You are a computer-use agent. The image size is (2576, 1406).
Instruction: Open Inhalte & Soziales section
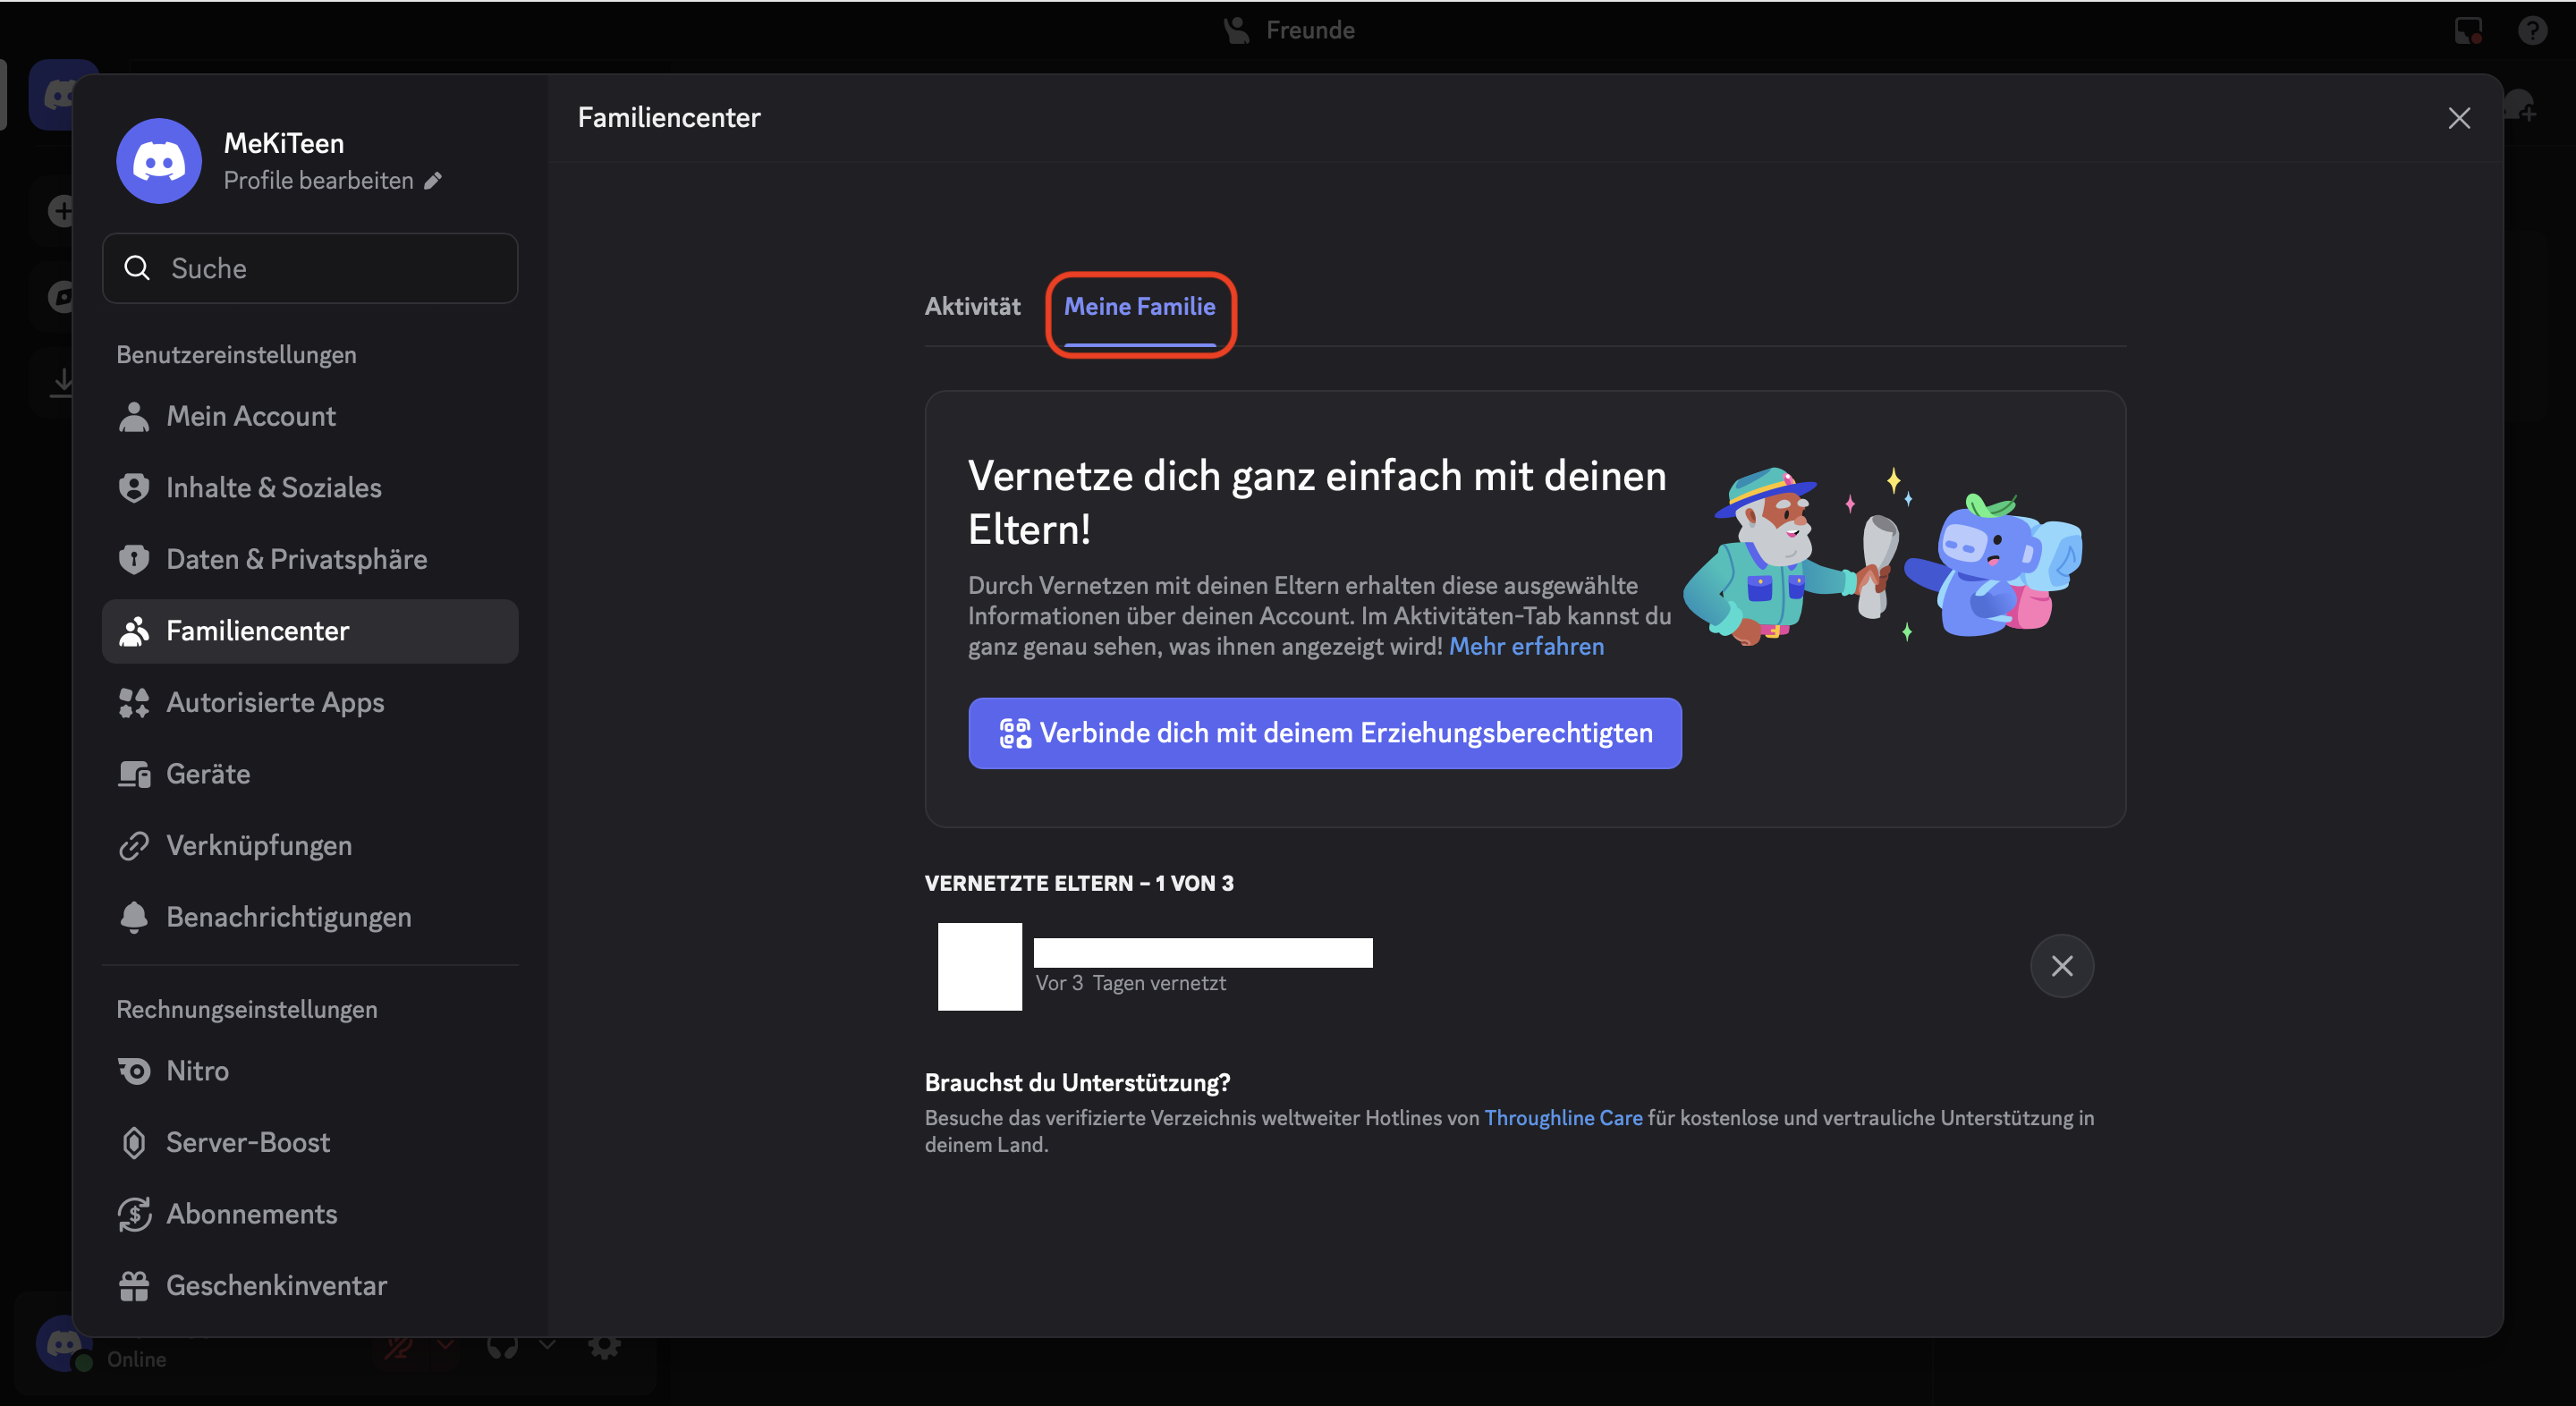tap(273, 487)
